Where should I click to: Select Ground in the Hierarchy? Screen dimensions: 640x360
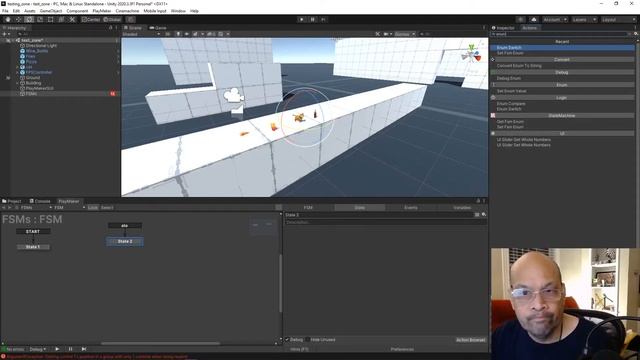(33, 78)
